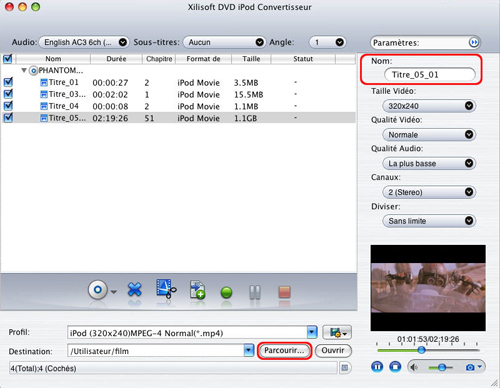Select size 1.1GB of Titre_05

click(x=245, y=118)
